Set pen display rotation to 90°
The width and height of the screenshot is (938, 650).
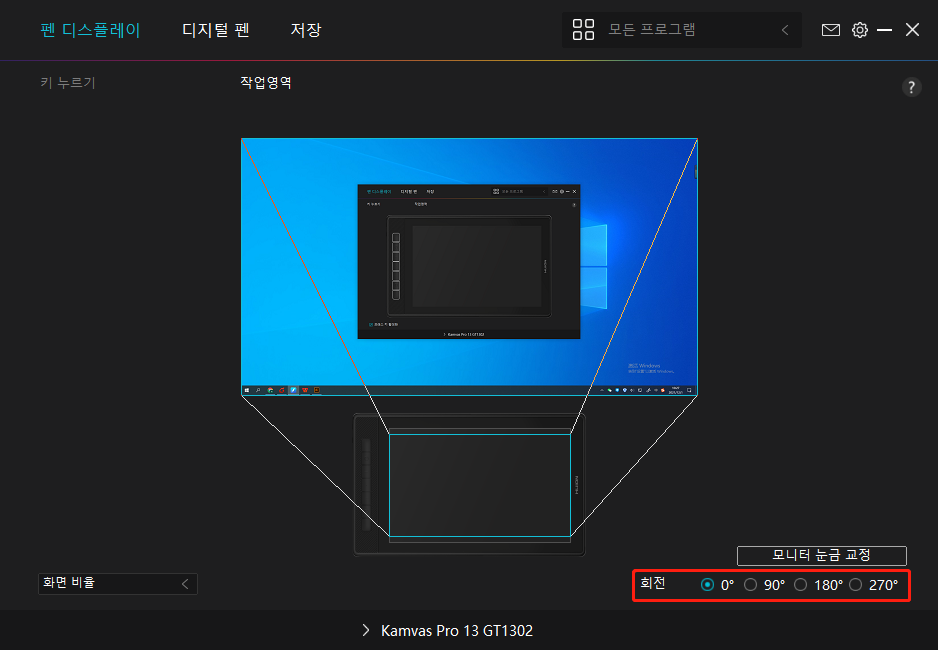[751, 585]
